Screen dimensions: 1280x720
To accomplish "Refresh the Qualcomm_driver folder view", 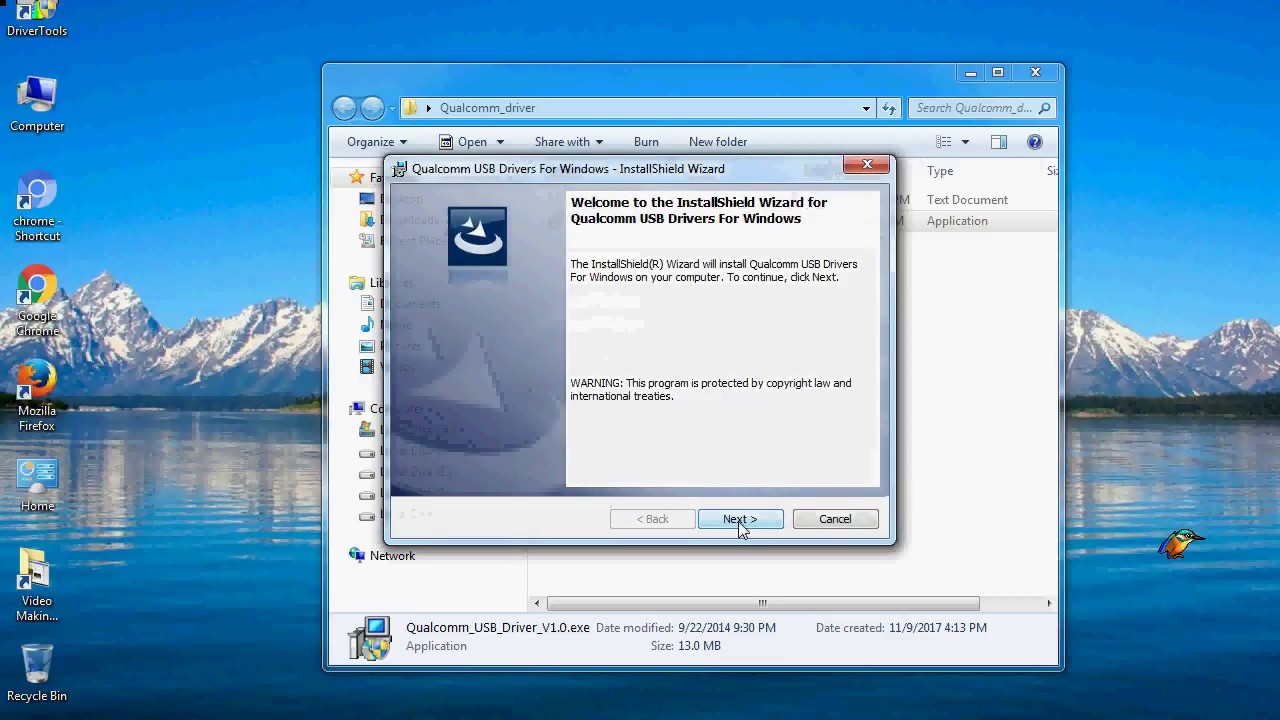I will click(x=888, y=108).
